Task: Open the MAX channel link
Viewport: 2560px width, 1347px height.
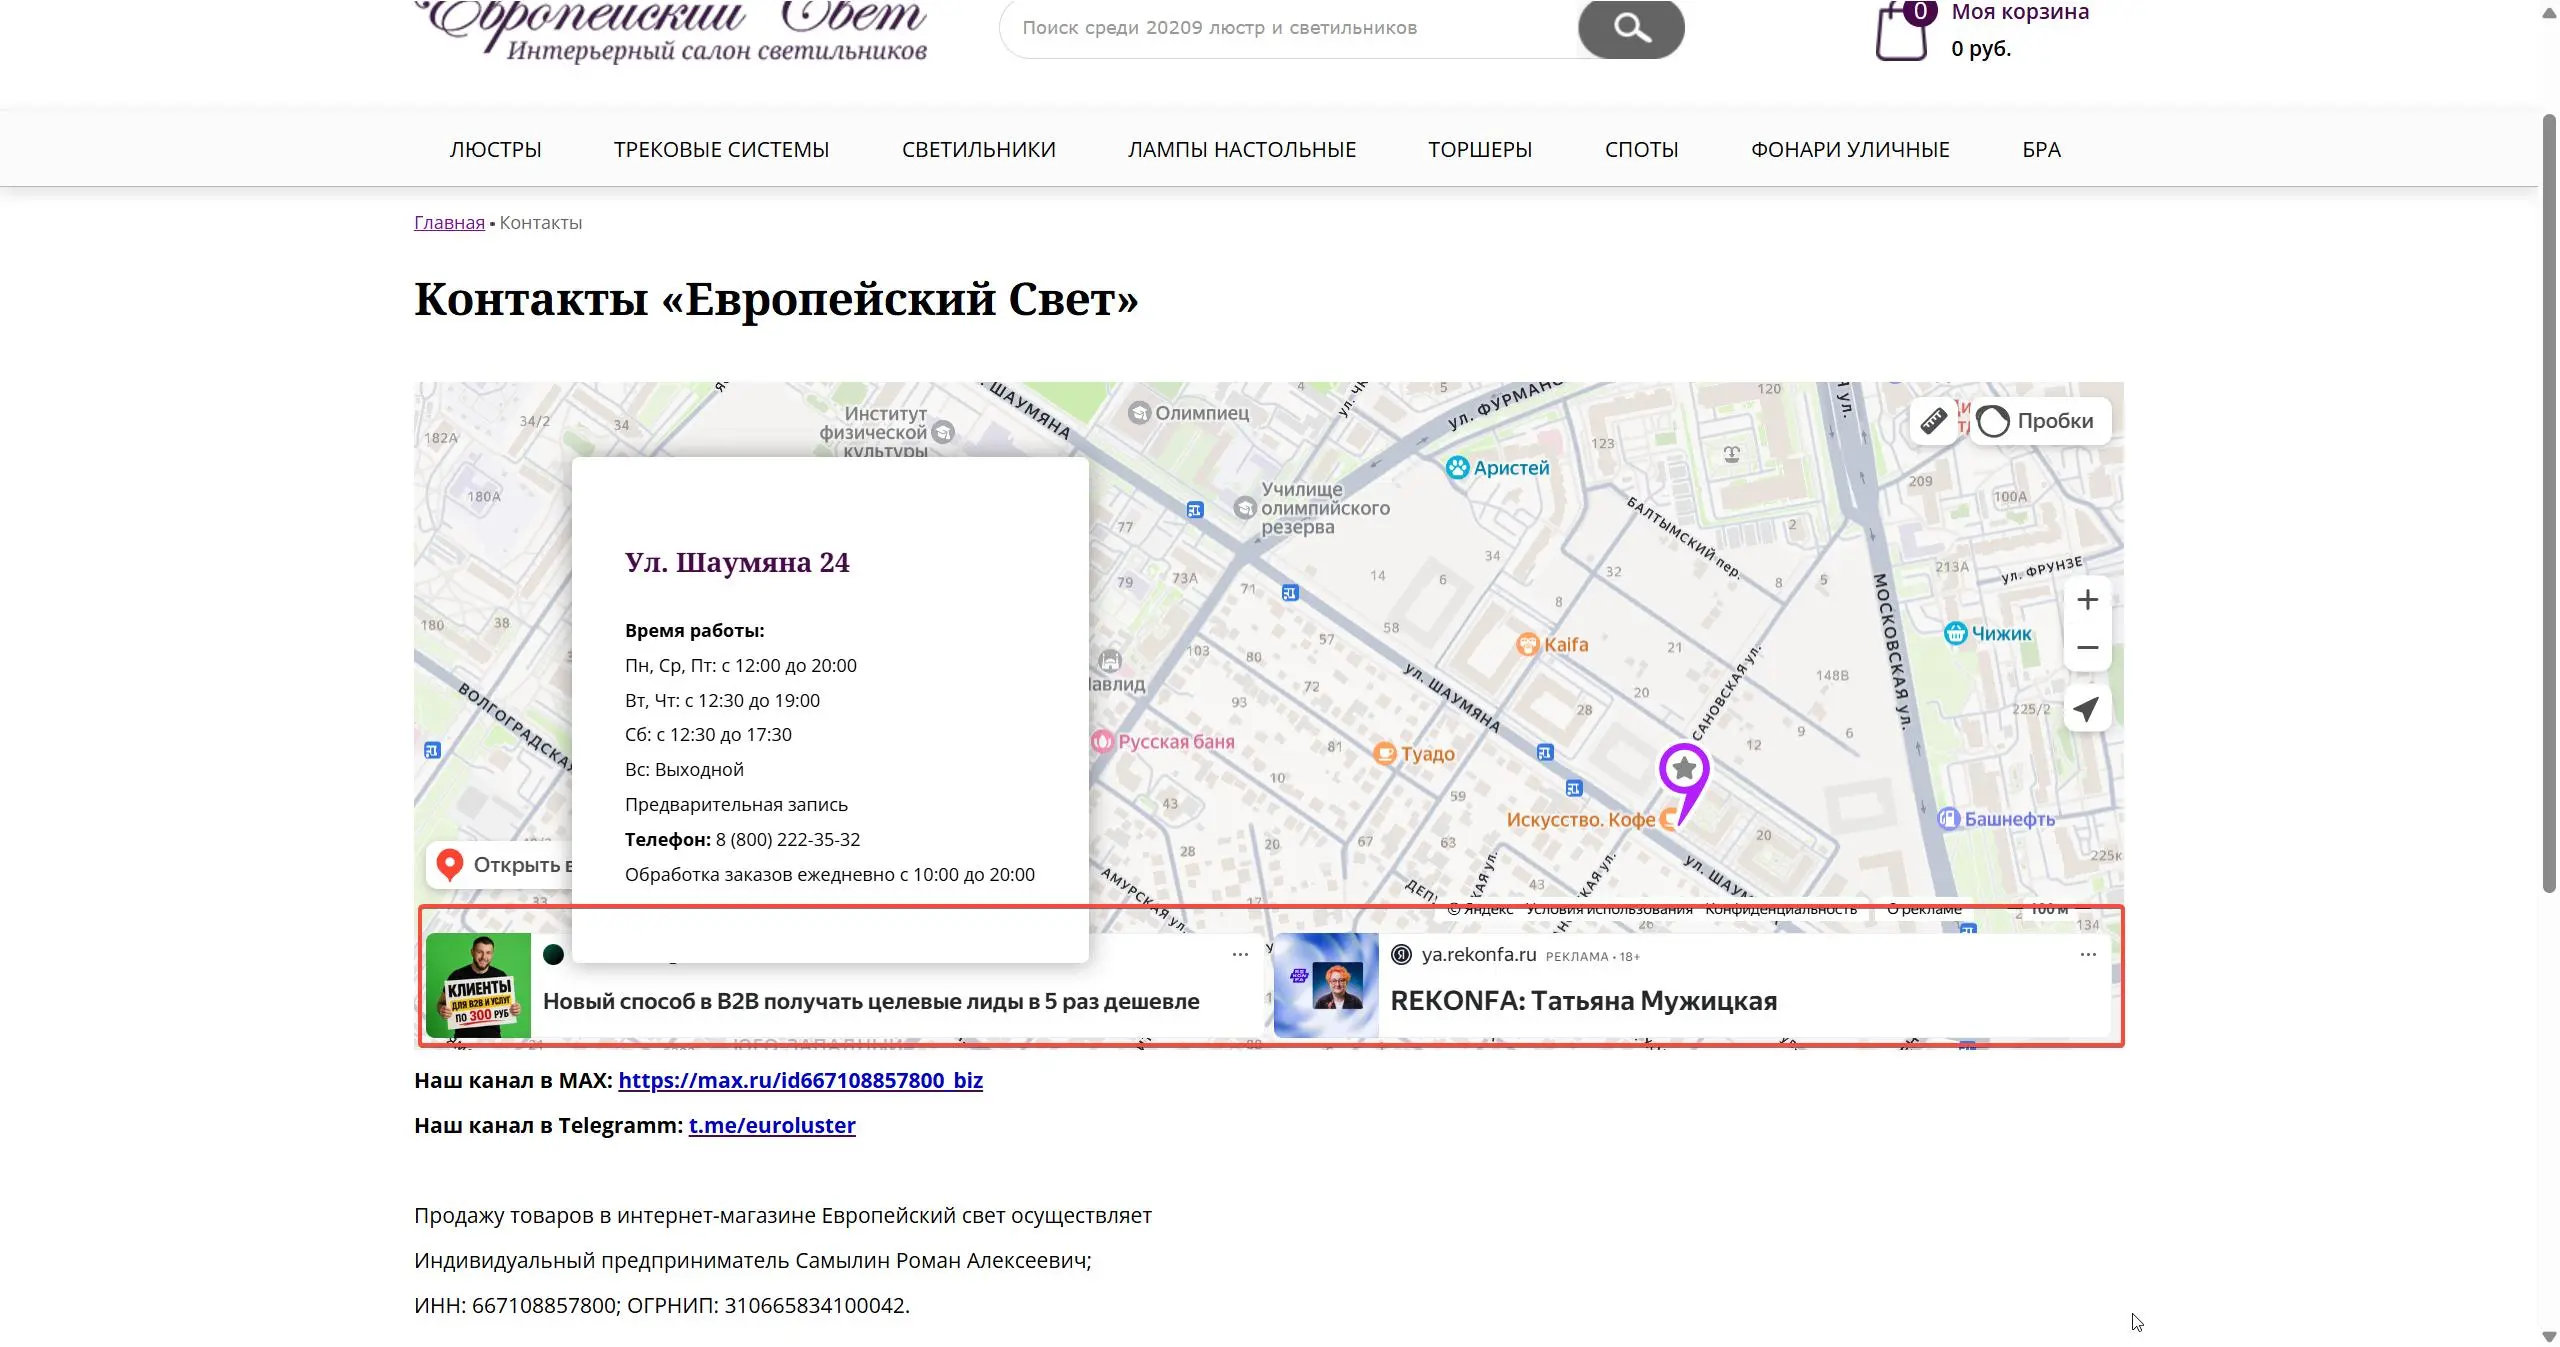Action: coord(800,1081)
